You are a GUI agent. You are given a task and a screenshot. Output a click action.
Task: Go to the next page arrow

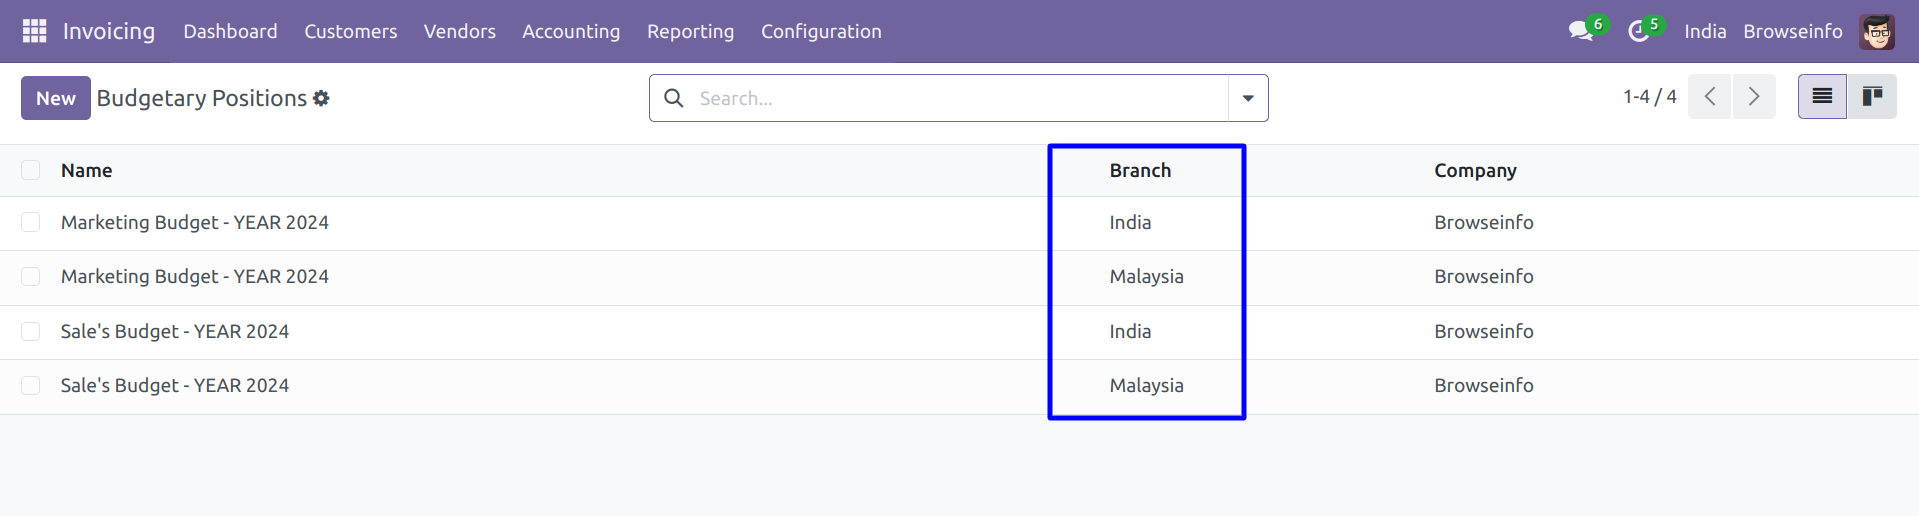click(1754, 97)
